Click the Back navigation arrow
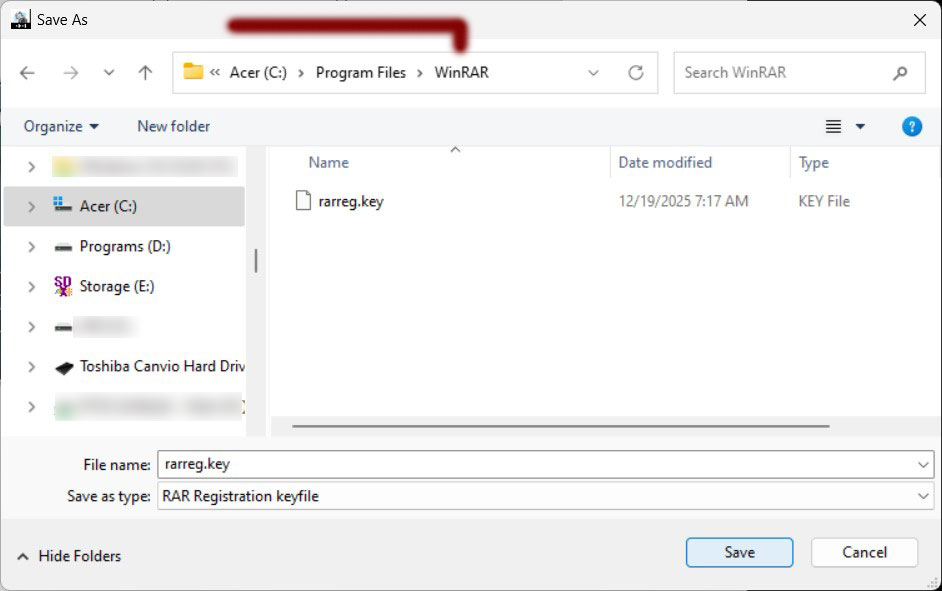Viewport: 942px width, 591px height. point(27,73)
